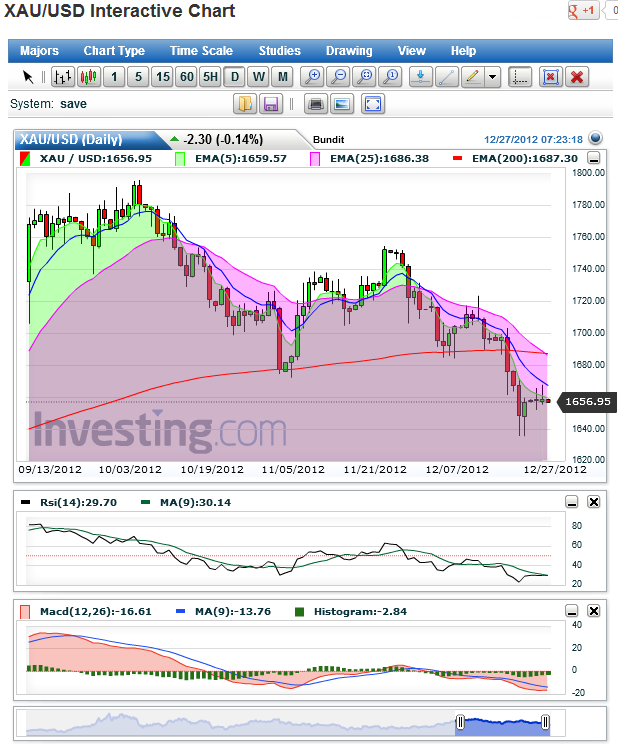Open the View menu
The image size is (618, 748).
[x=411, y=51]
